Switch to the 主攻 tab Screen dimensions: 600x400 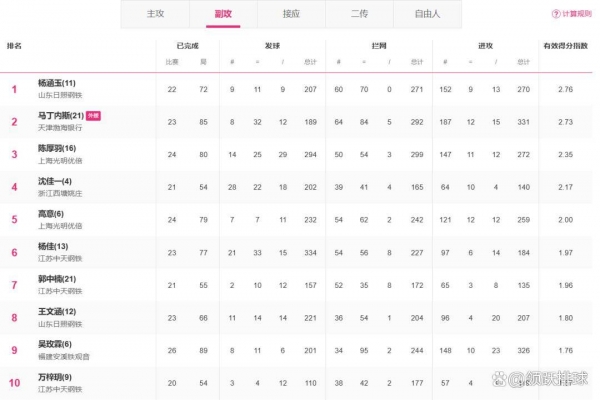[x=155, y=14]
